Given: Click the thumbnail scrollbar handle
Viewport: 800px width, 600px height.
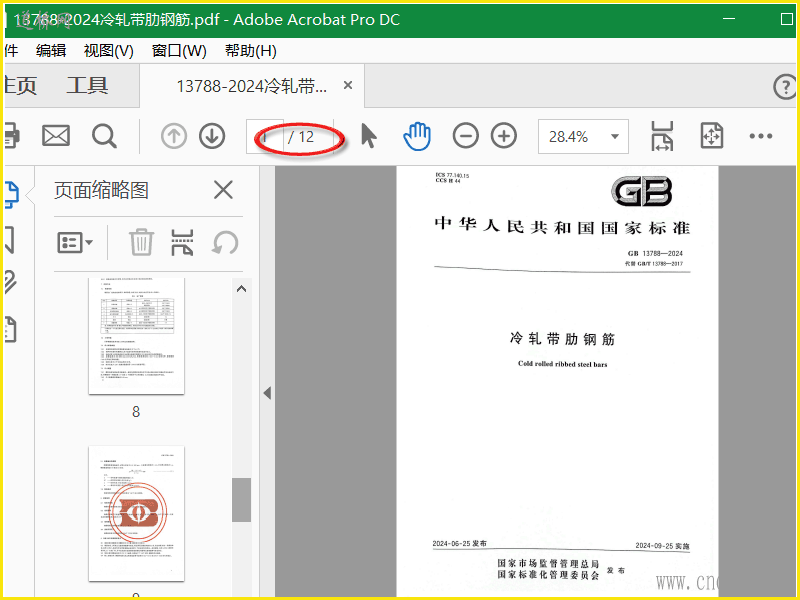Looking at the screenshot, I should tap(241, 500).
